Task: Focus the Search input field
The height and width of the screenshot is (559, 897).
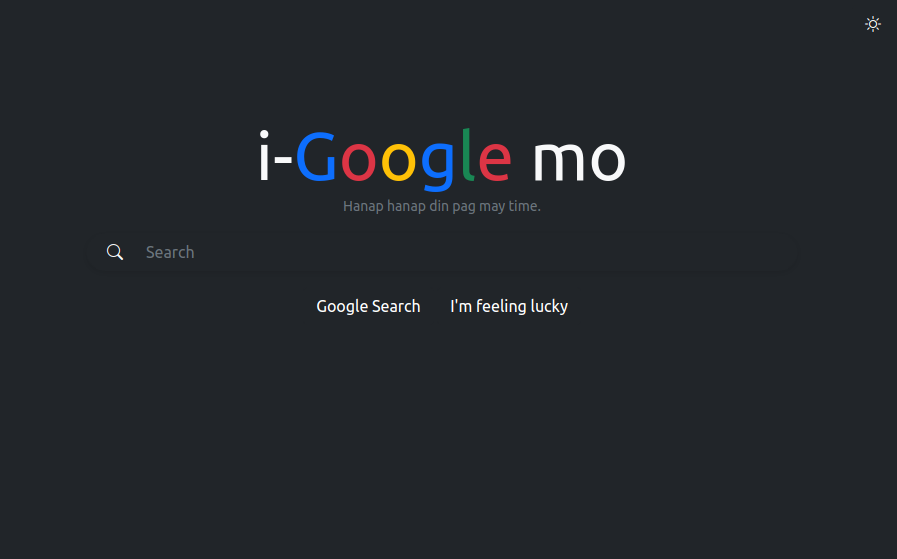Action: 463,252
